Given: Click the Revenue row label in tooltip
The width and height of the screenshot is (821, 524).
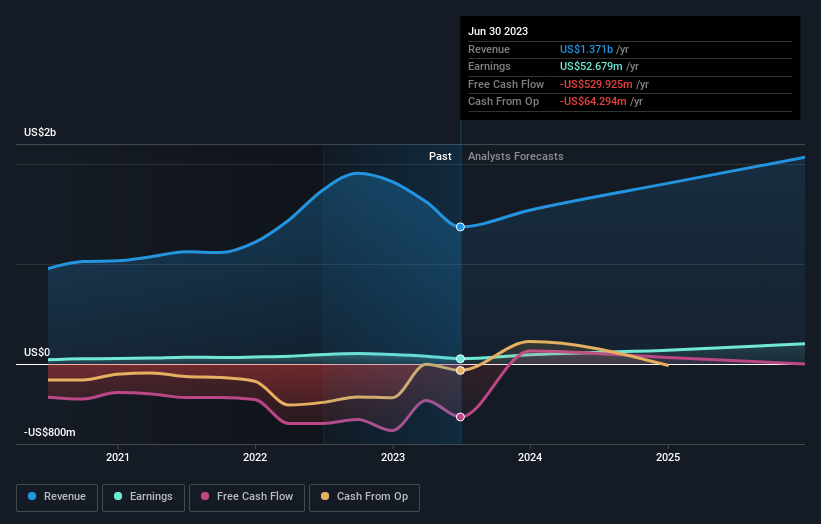Looking at the screenshot, I should tap(489, 49).
